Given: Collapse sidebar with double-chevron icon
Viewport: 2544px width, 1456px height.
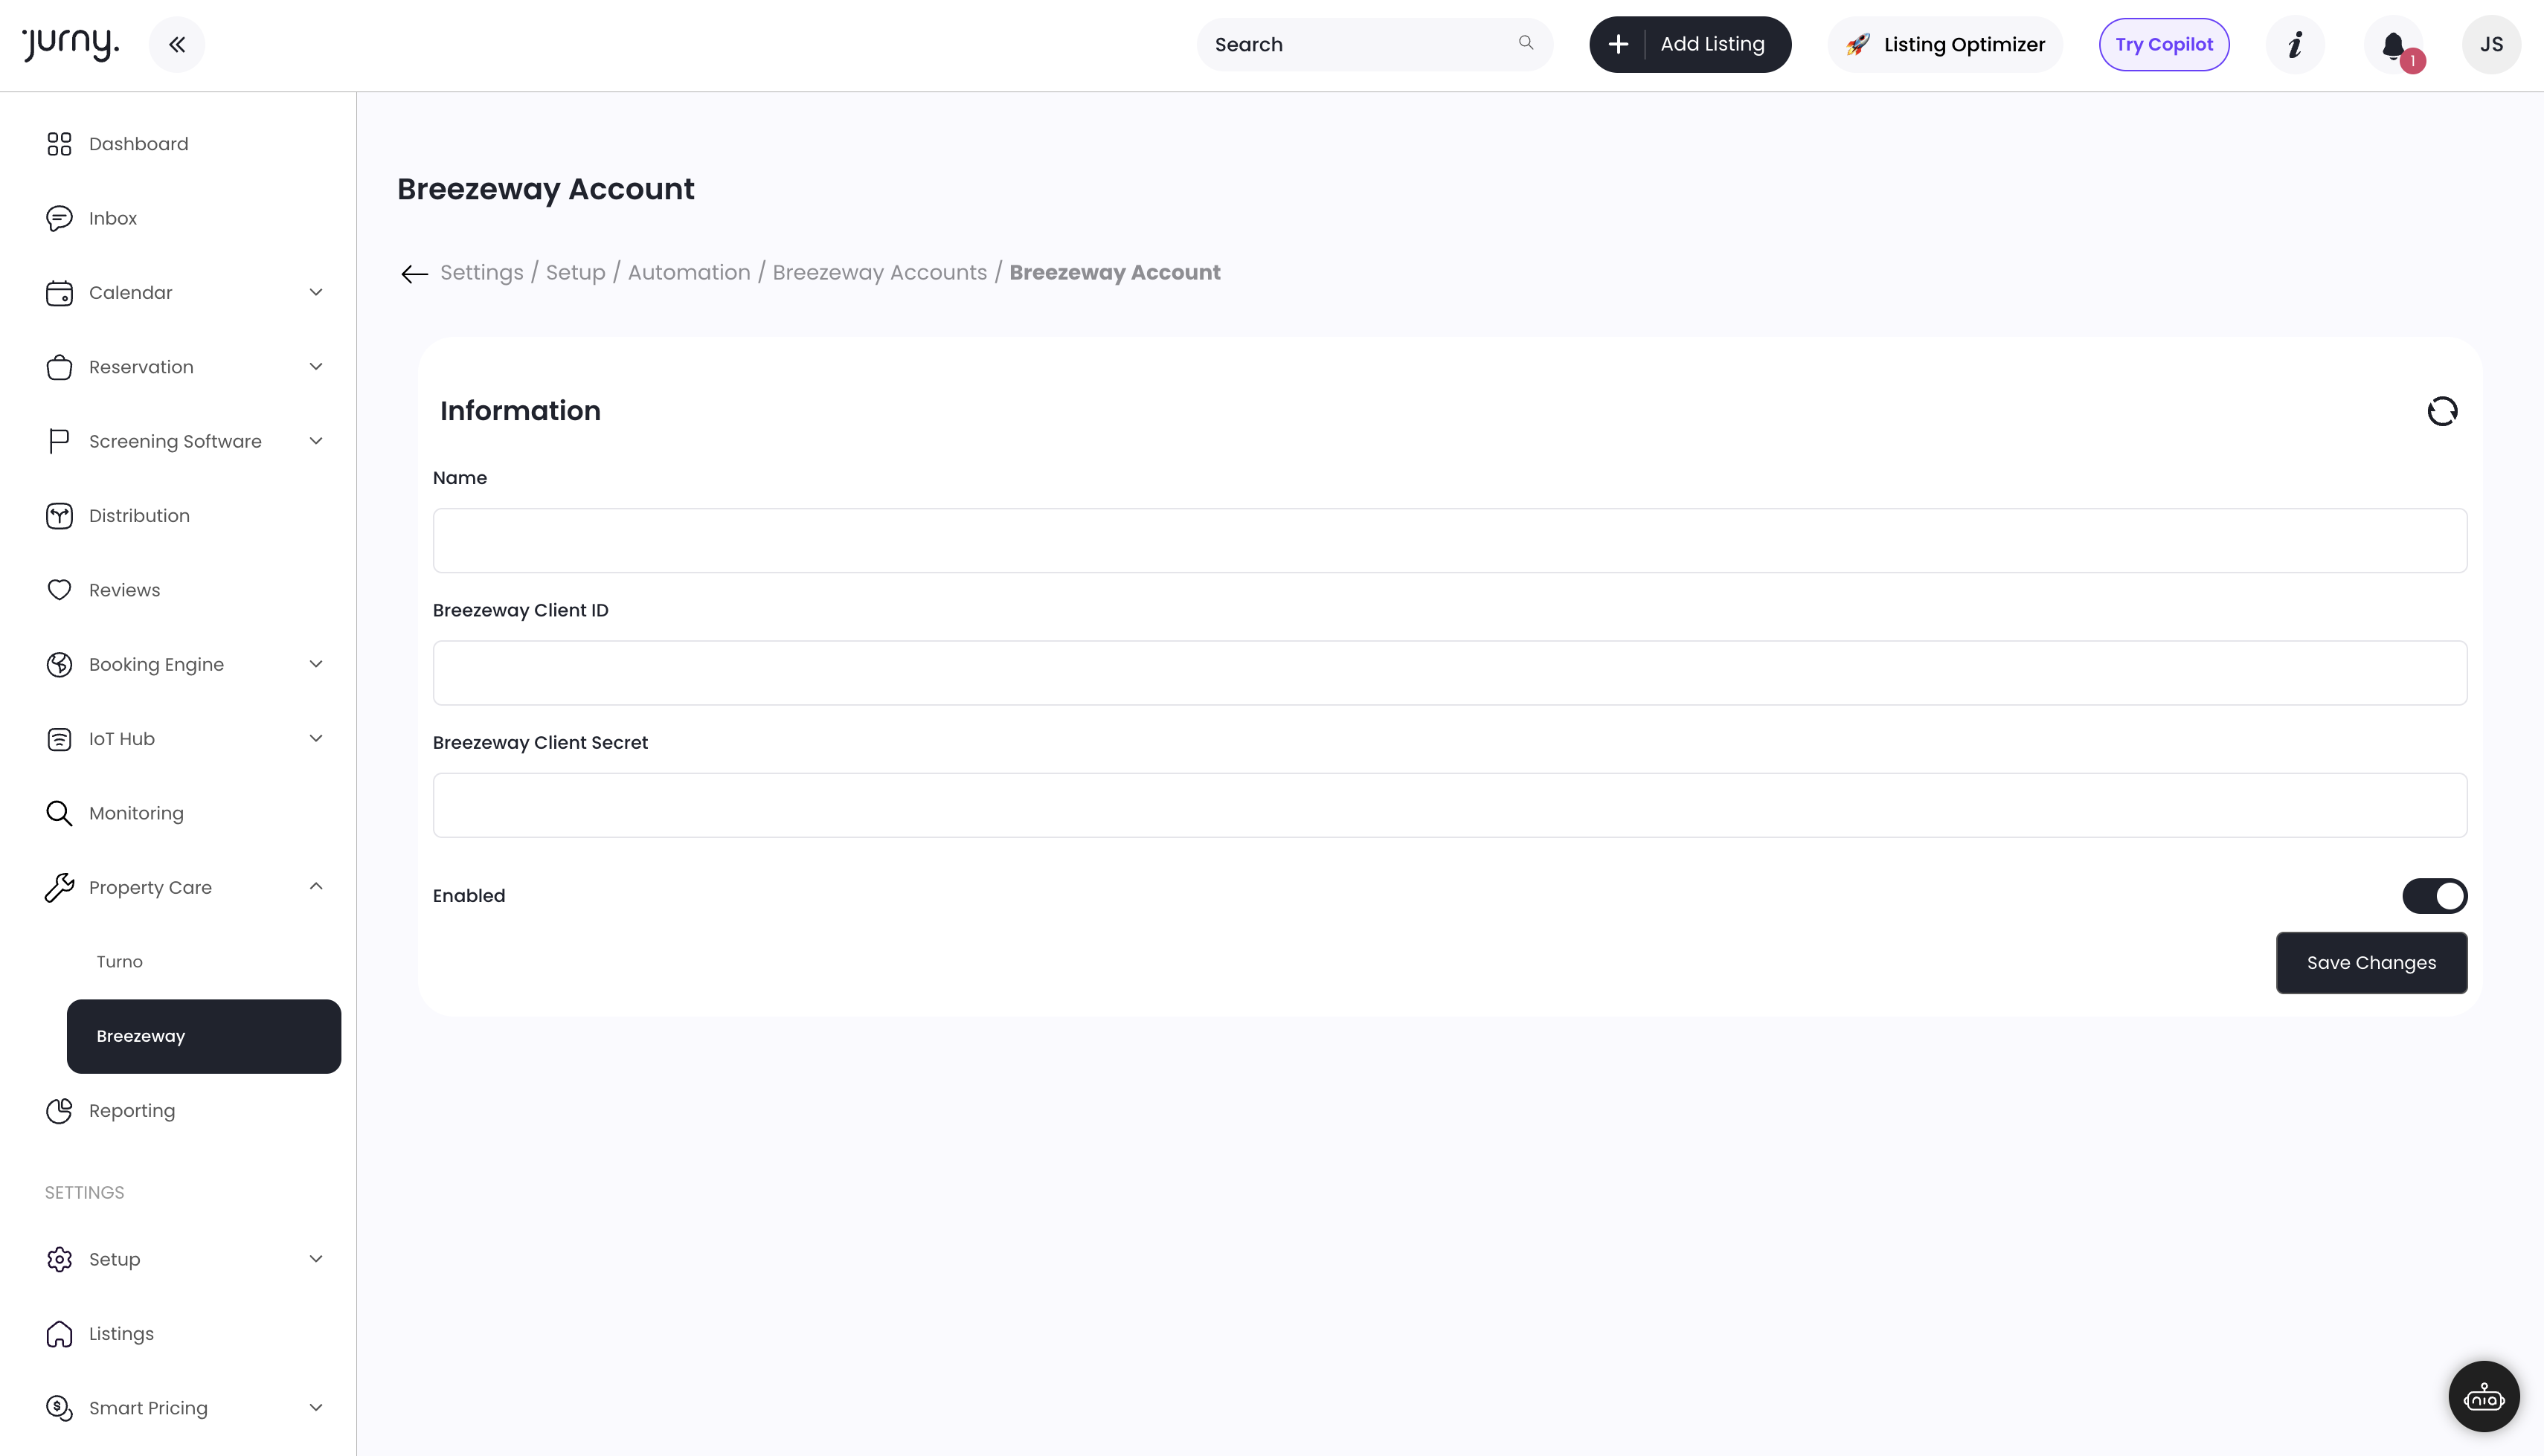Looking at the screenshot, I should tap(177, 44).
